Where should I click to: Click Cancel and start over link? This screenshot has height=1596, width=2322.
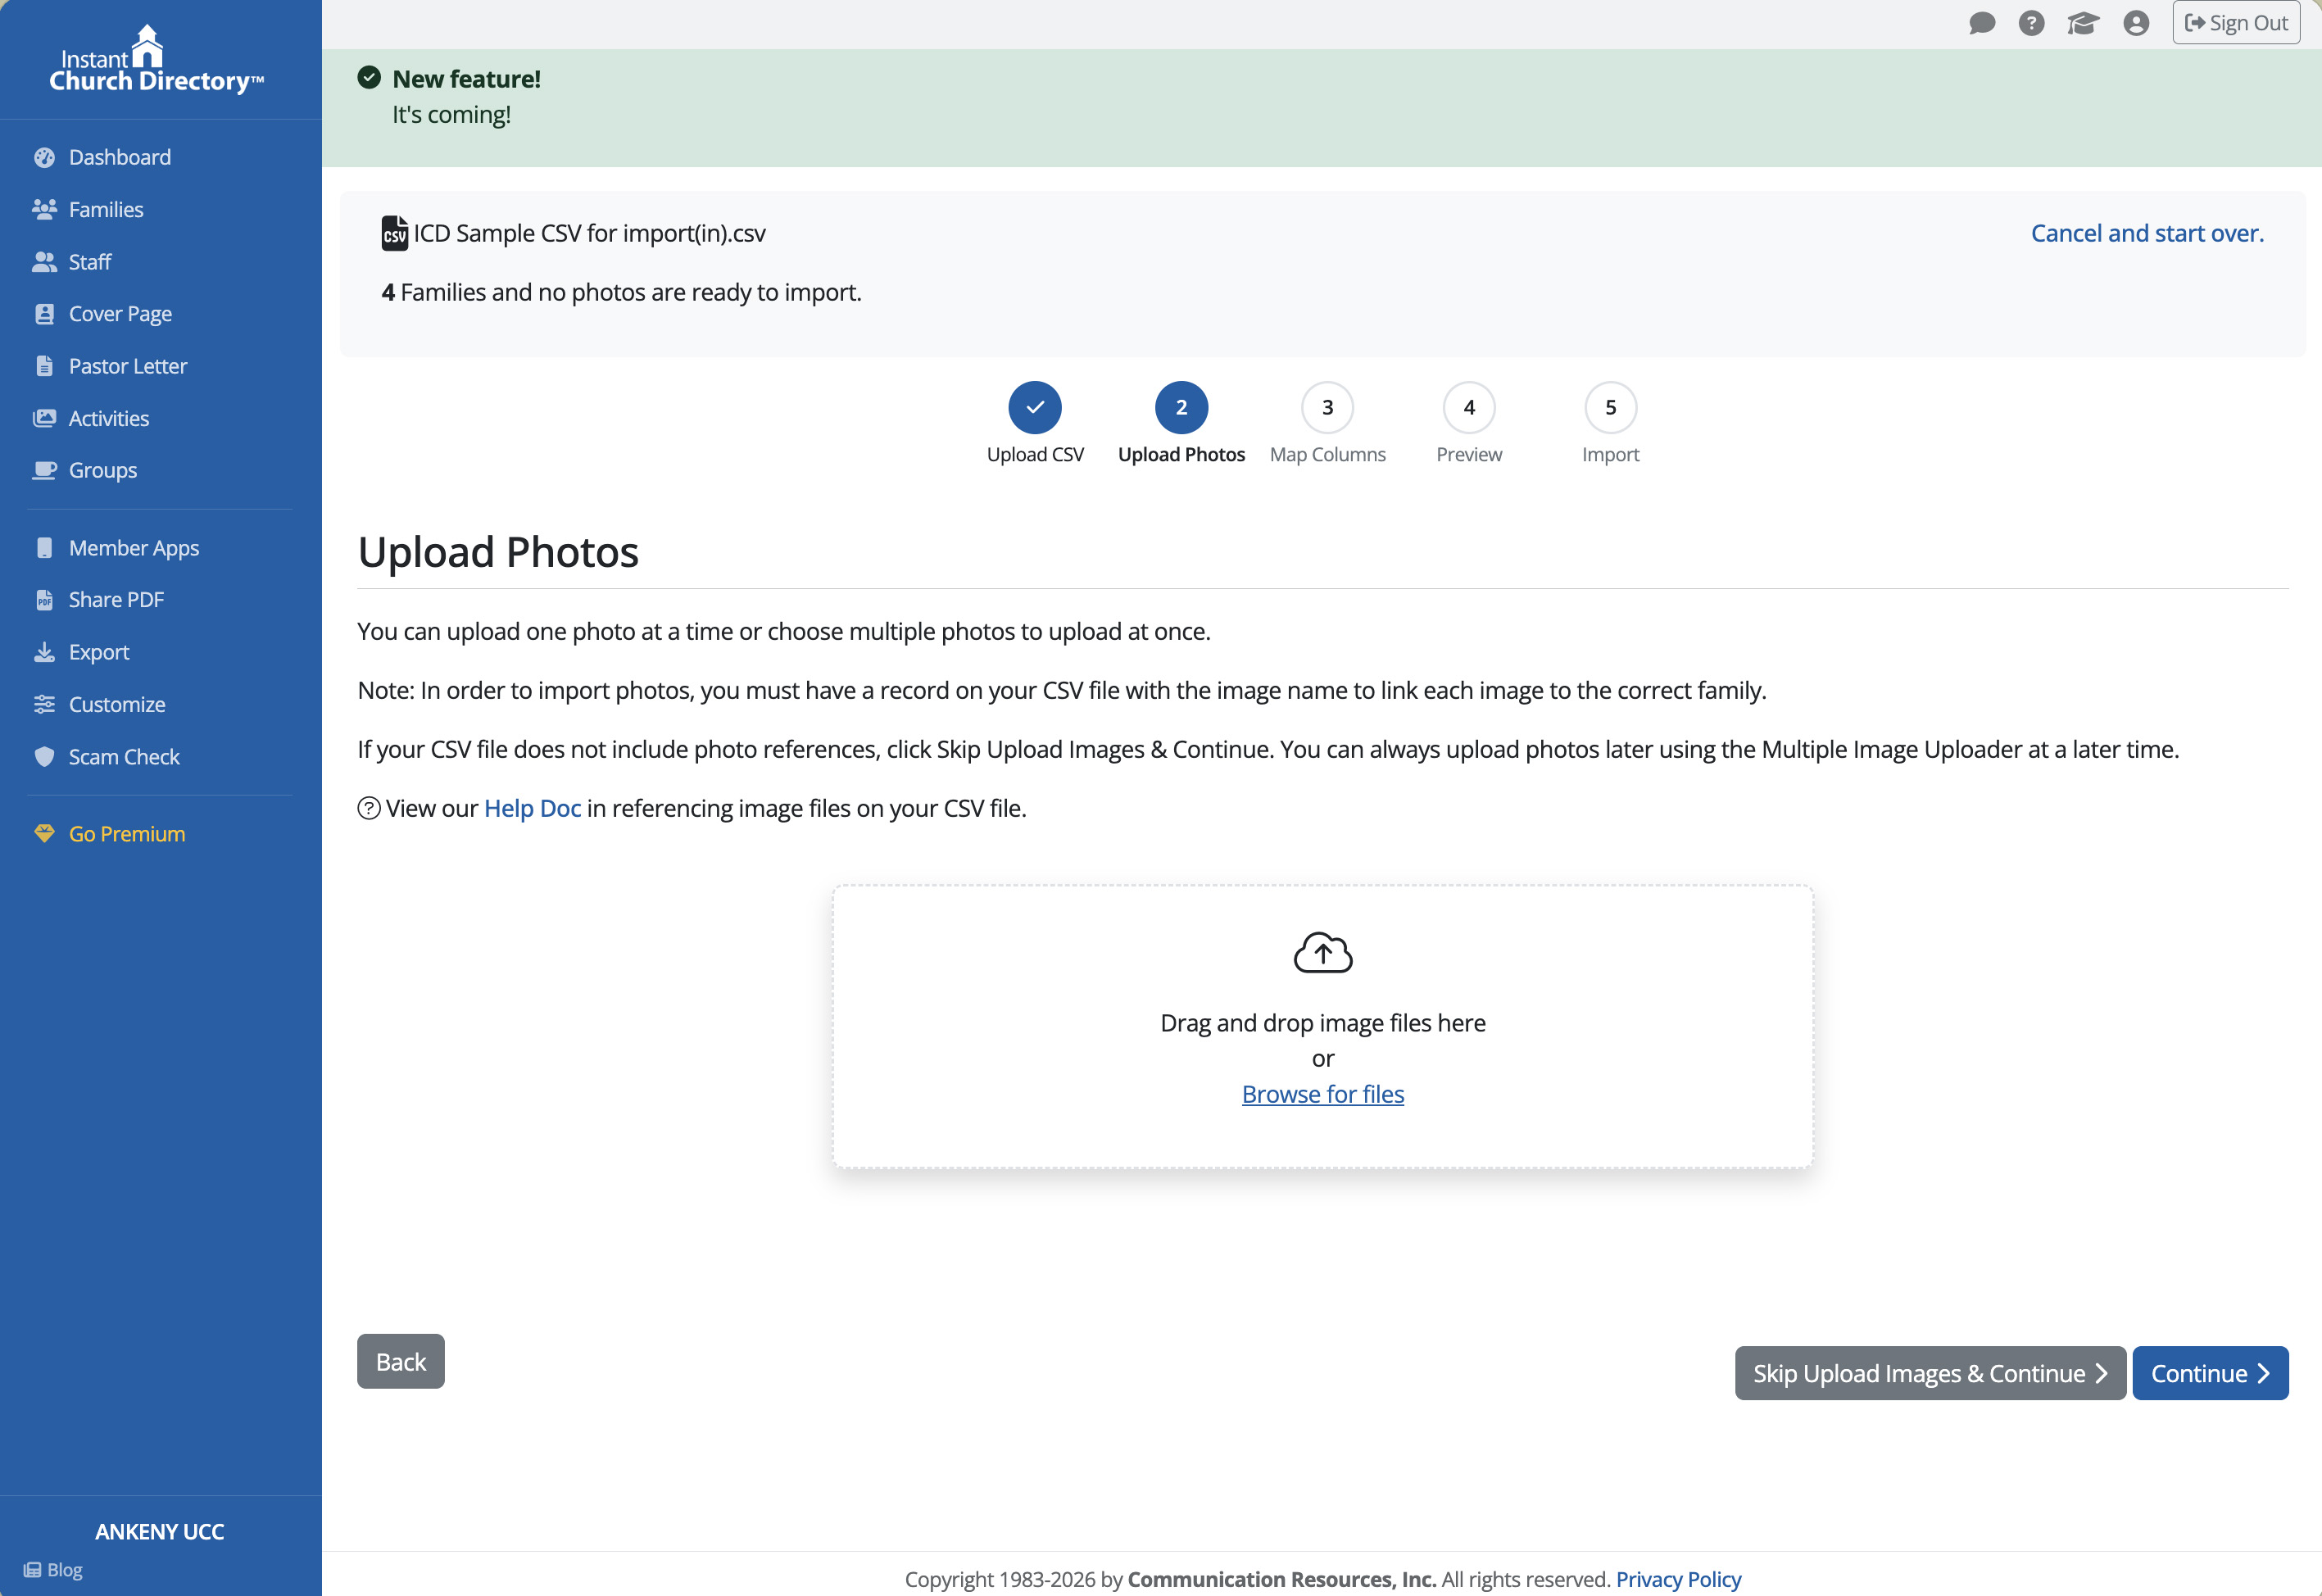pyautogui.click(x=2146, y=233)
